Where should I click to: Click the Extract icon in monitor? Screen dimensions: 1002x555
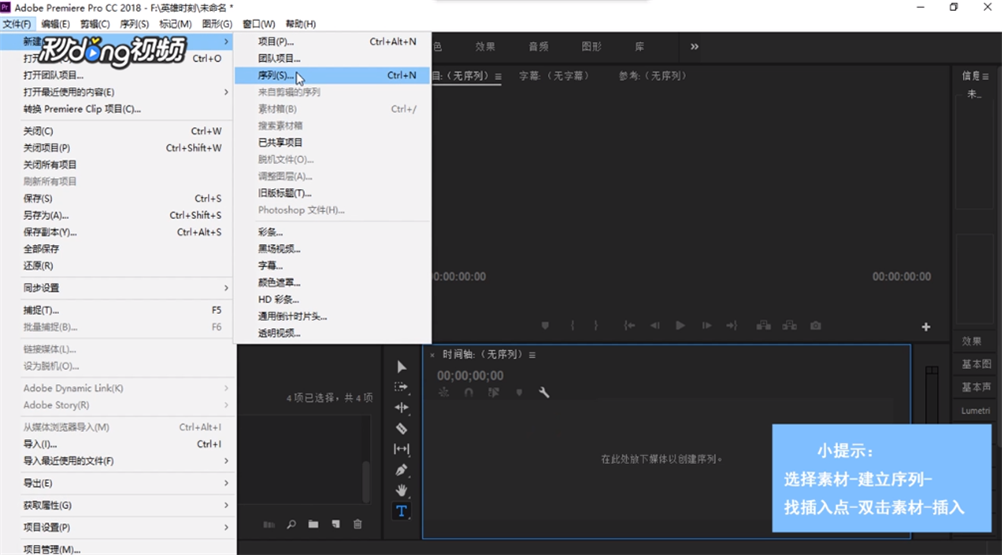coord(790,326)
